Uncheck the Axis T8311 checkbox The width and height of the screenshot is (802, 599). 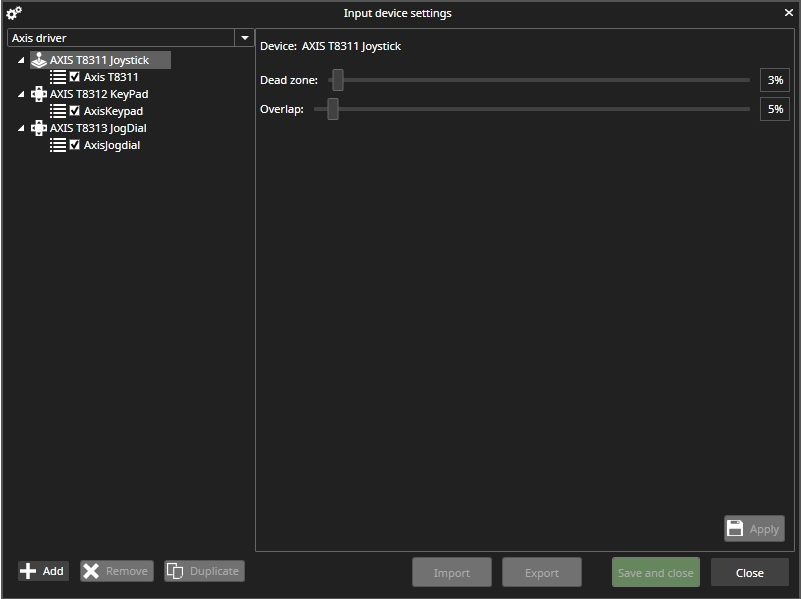point(75,77)
